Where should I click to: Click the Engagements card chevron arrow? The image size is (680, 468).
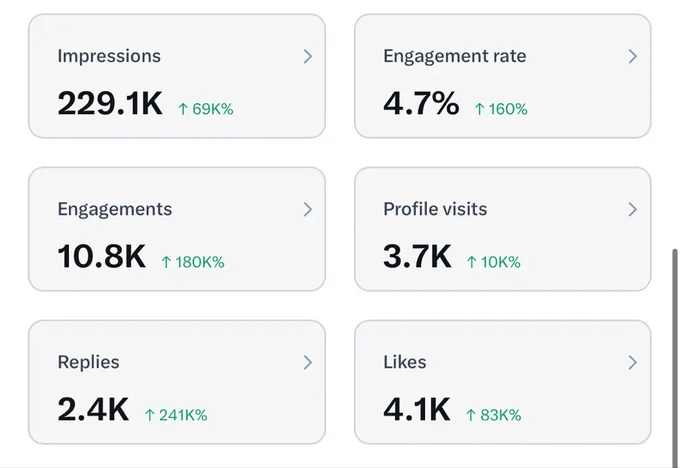tap(307, 209)
